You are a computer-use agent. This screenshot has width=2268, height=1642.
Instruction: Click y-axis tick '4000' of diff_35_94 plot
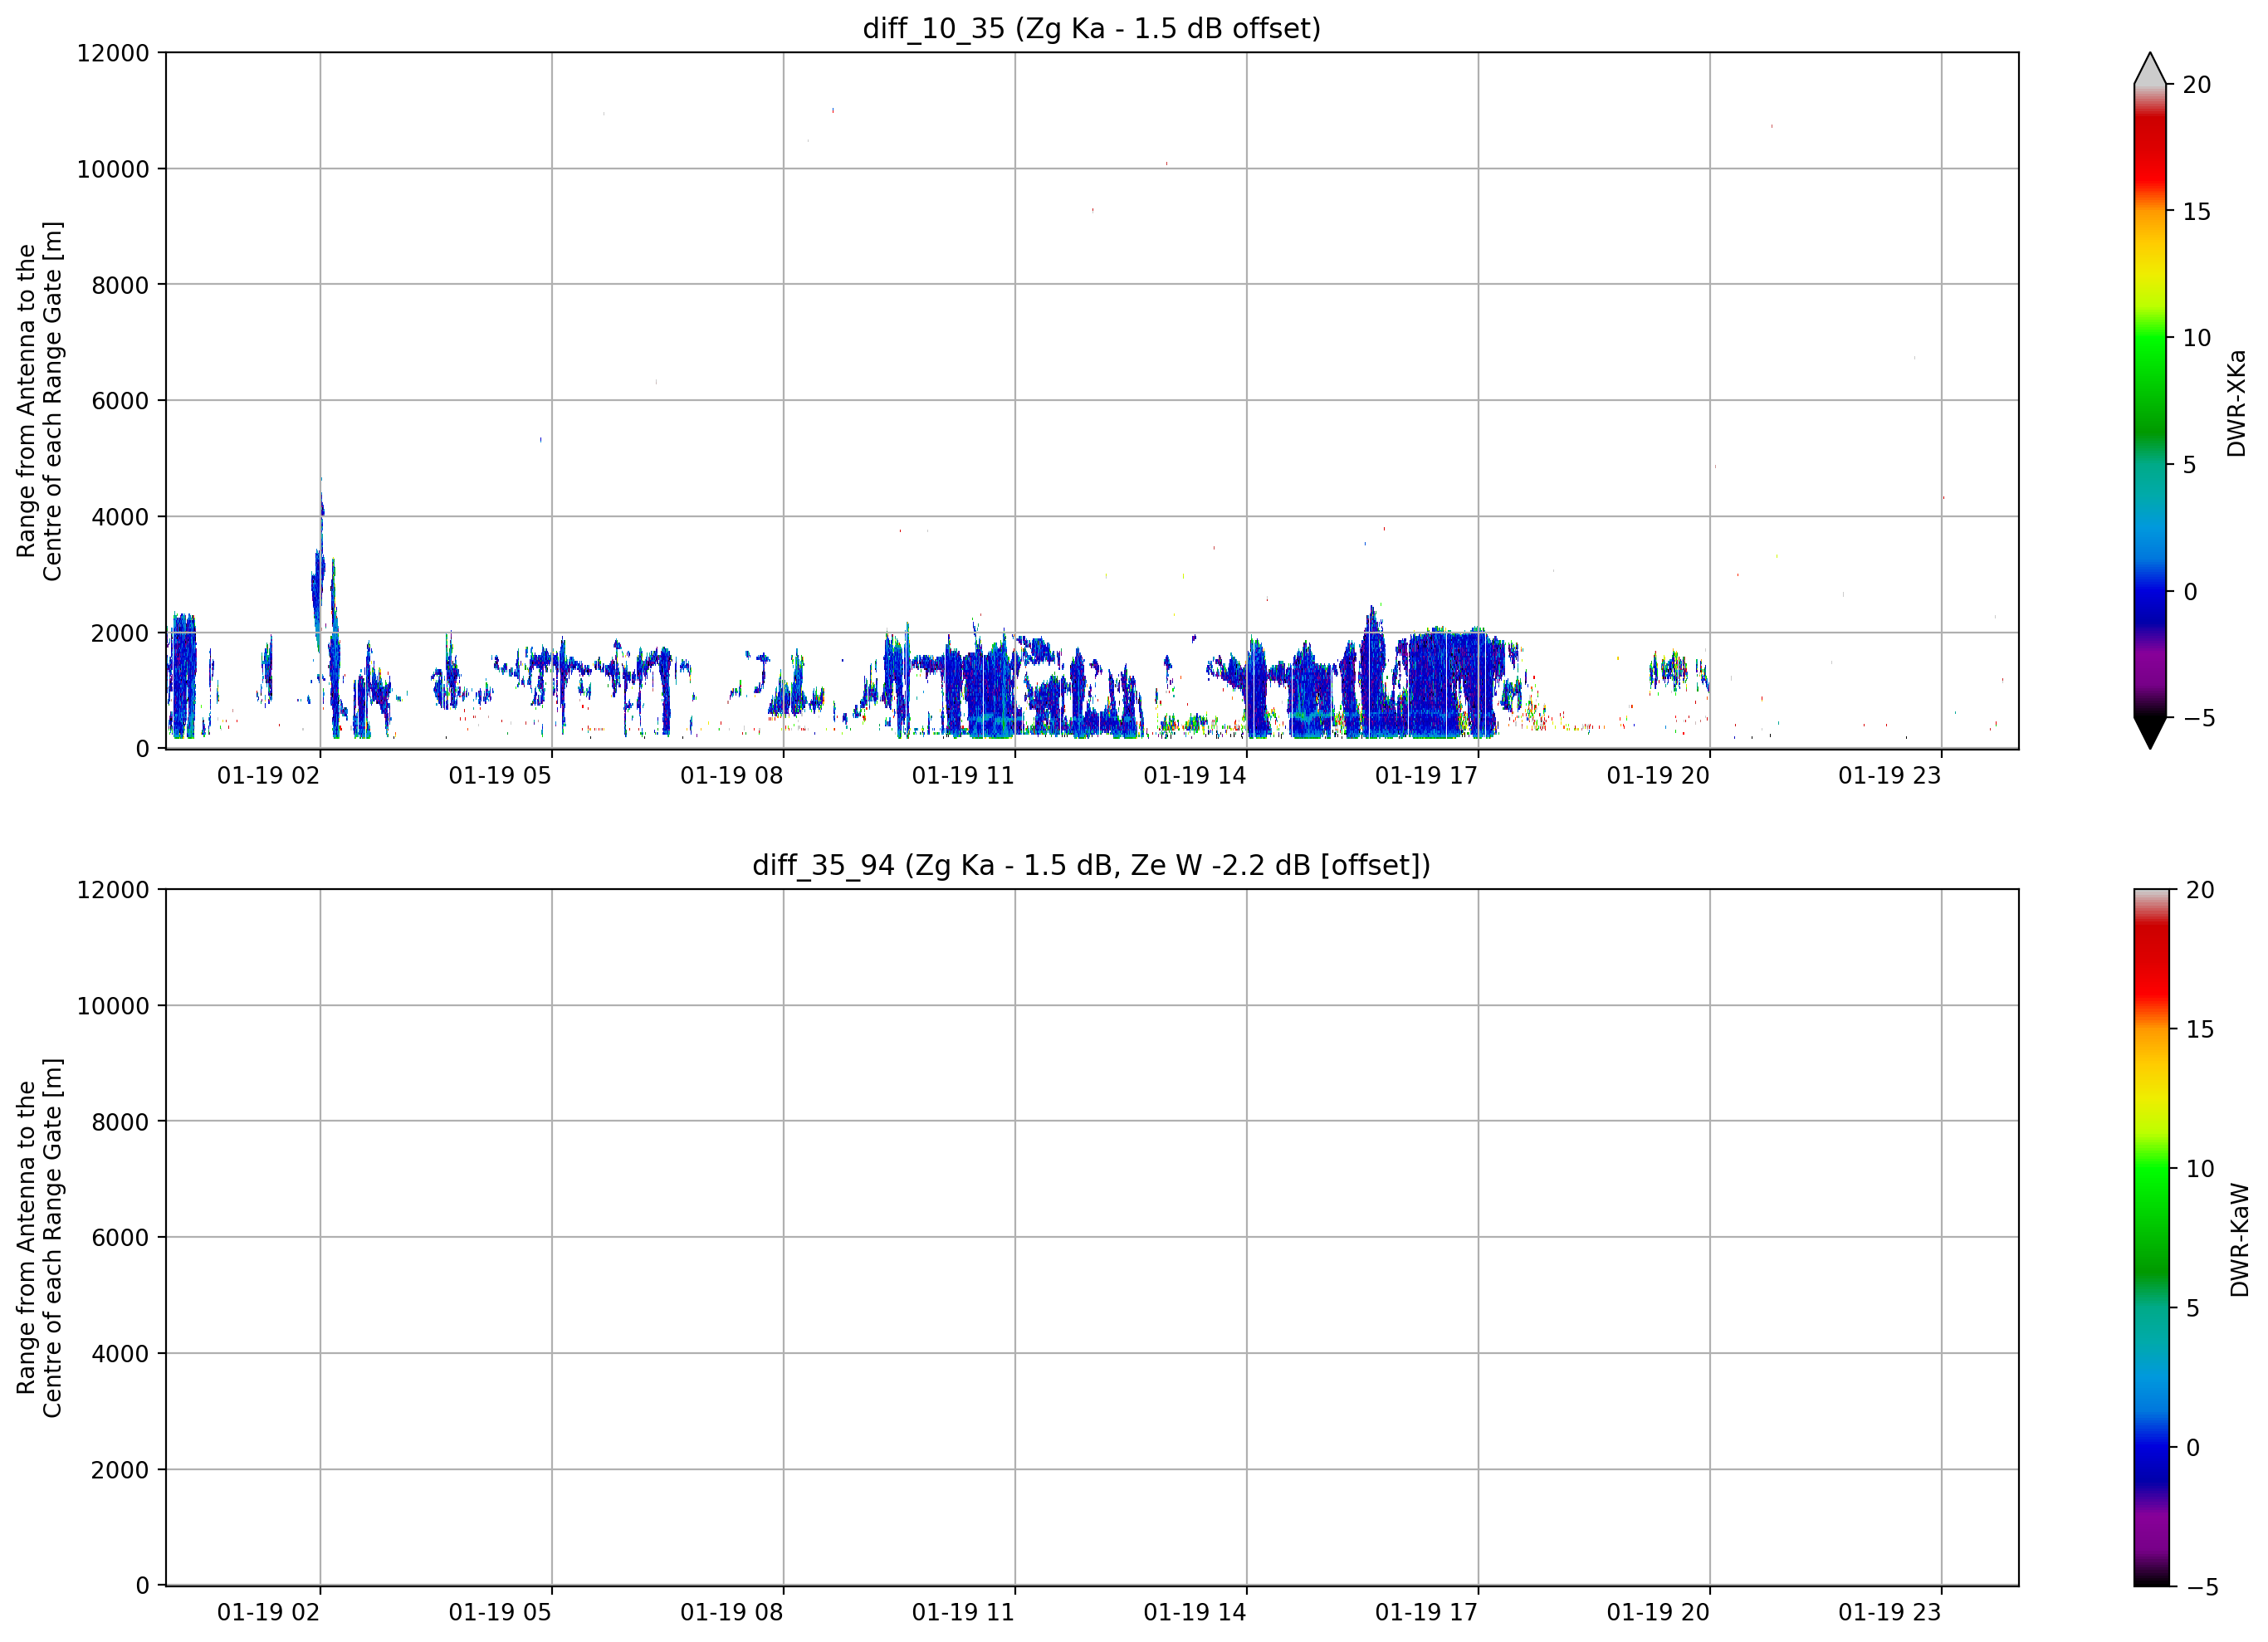[120, 1354]
